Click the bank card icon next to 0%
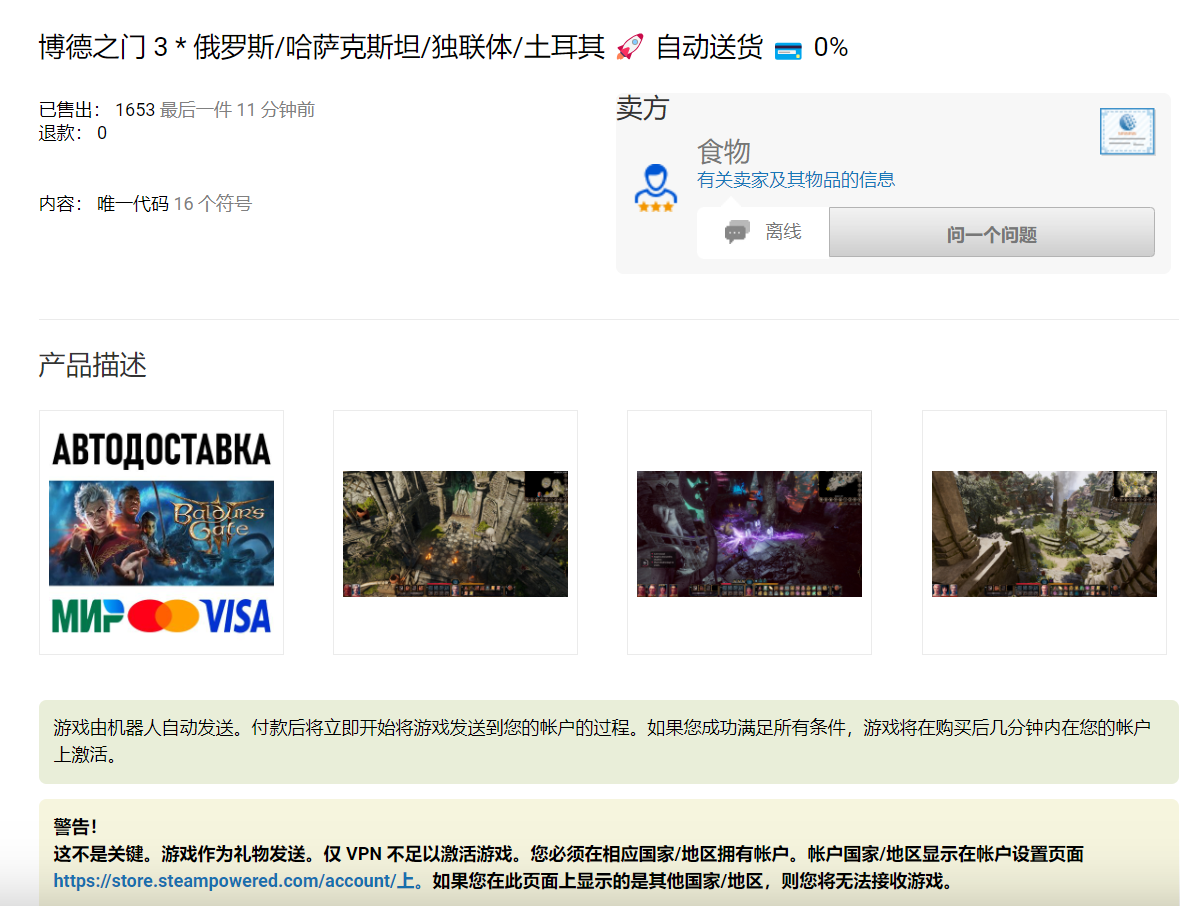The width and height of the screenshot is (1180, 906). click(787, 48)
